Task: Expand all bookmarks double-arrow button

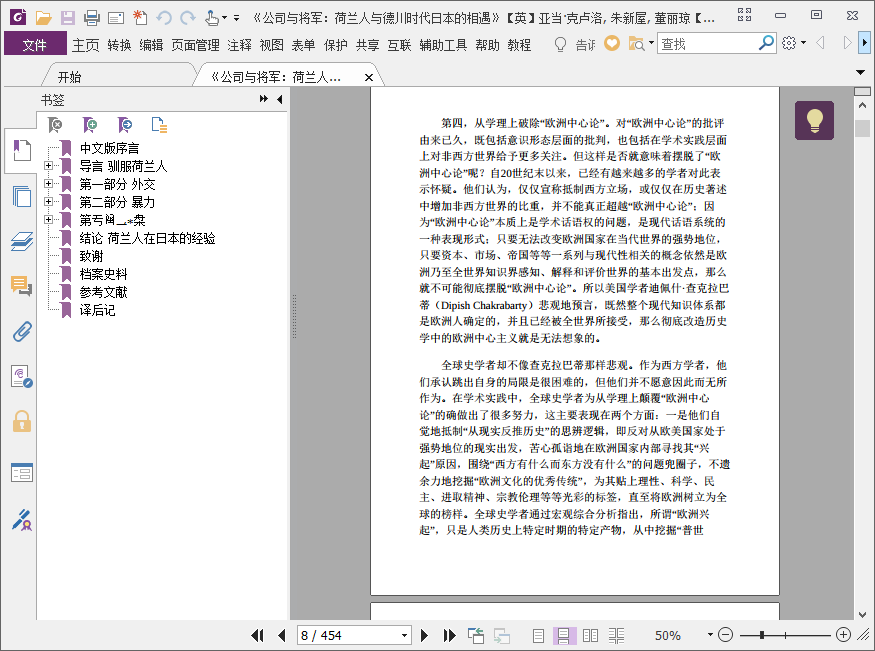Action: (x=263, y=99)
